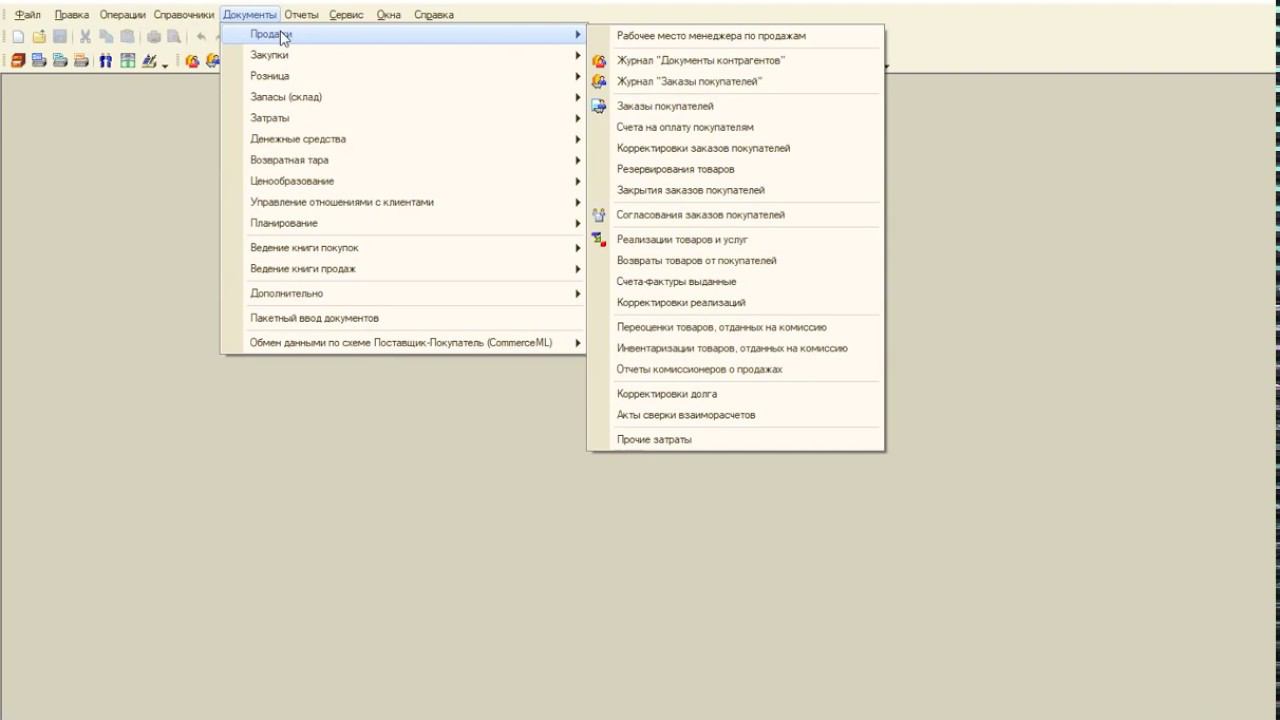
Task: Expand the Запасы (склад) submenu
Action: [403, 97]
